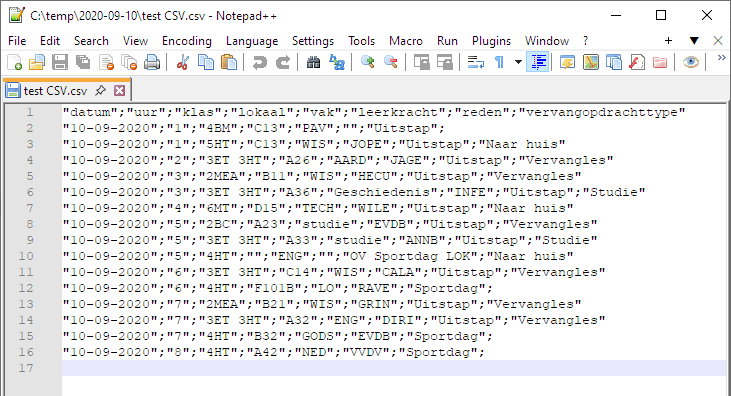Close the document with the menu bar X
The height and width of the screenshot is (396, 731).
(718, 41)
